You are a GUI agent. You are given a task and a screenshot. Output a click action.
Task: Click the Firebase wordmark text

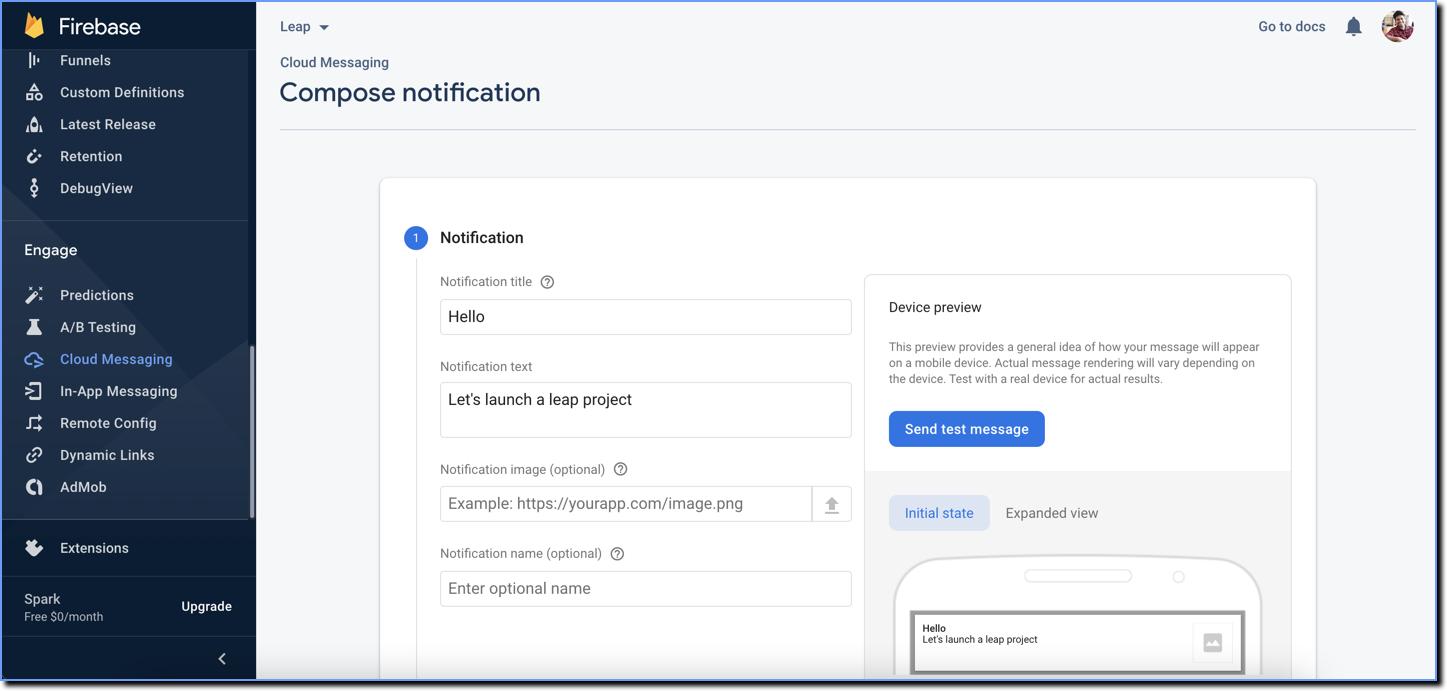pyautogui.click(x=100, y=26)
